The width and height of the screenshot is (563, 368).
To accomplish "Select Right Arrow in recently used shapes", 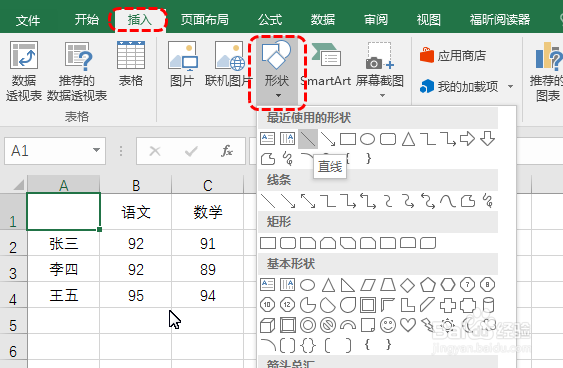I will click(467, 139).
